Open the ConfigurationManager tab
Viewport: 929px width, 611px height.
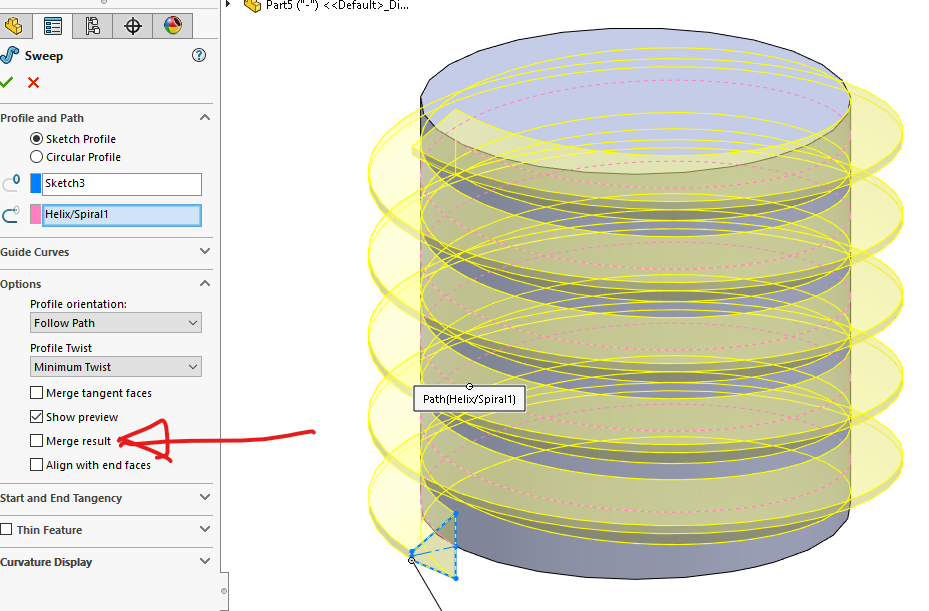92,25
